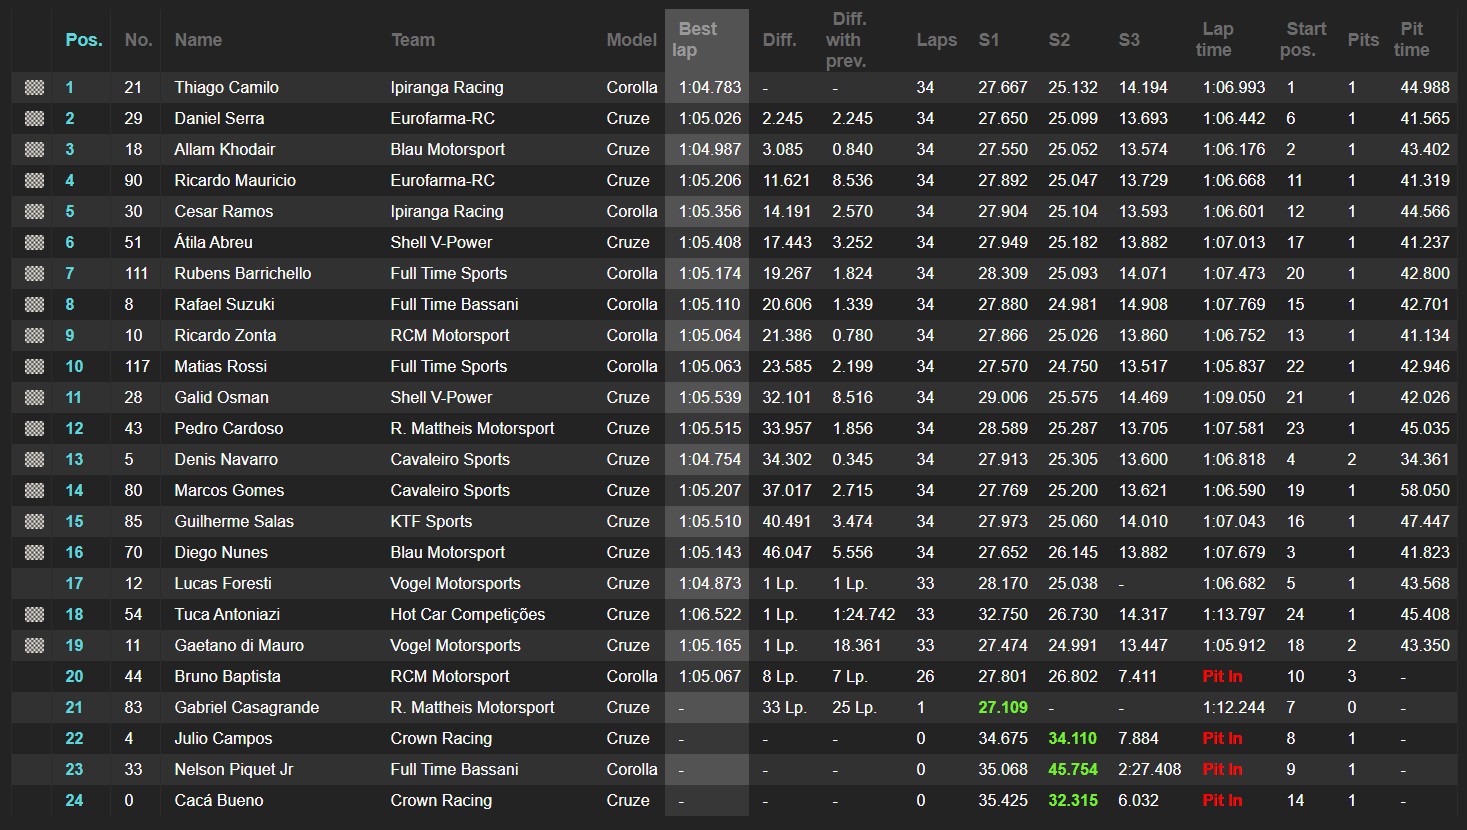Click checkered flag icon for Rafael Suzuki
The height and width of the screenshot is (830, 1467).
(x=34, y=305)
